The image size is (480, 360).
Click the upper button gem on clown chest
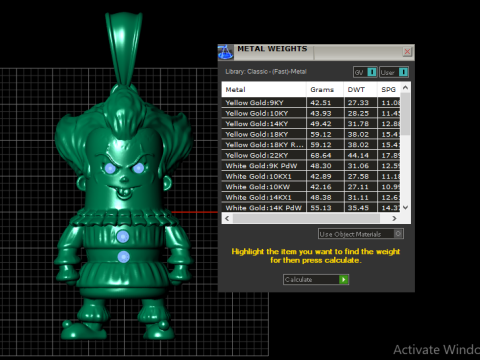[123, 236]
